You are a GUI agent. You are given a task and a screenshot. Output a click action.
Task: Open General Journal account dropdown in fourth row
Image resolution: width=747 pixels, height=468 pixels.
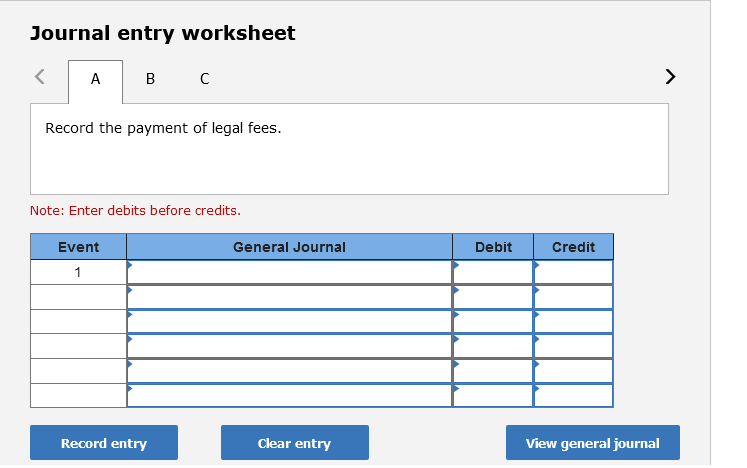pos(289,346)
